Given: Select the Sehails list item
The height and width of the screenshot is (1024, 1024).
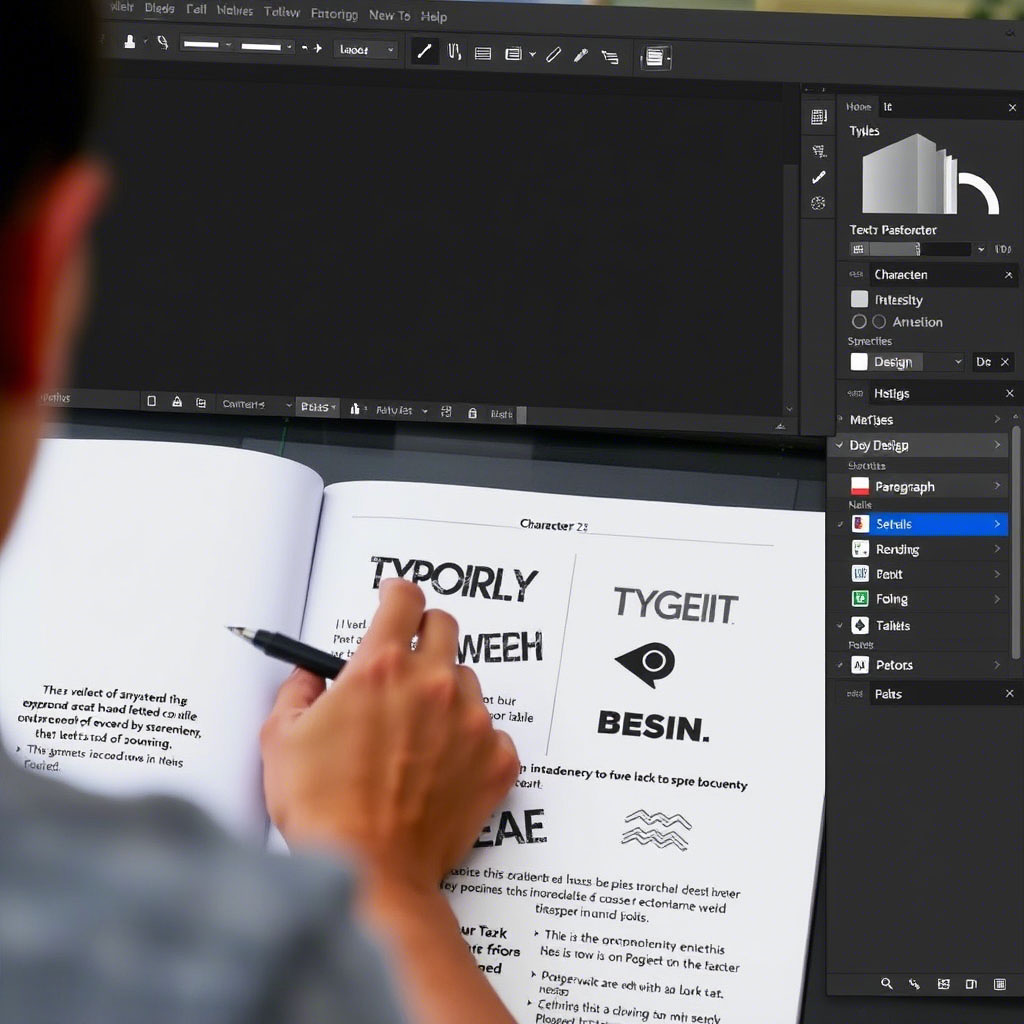Looking at the screenshot, I should pos(929,524).
